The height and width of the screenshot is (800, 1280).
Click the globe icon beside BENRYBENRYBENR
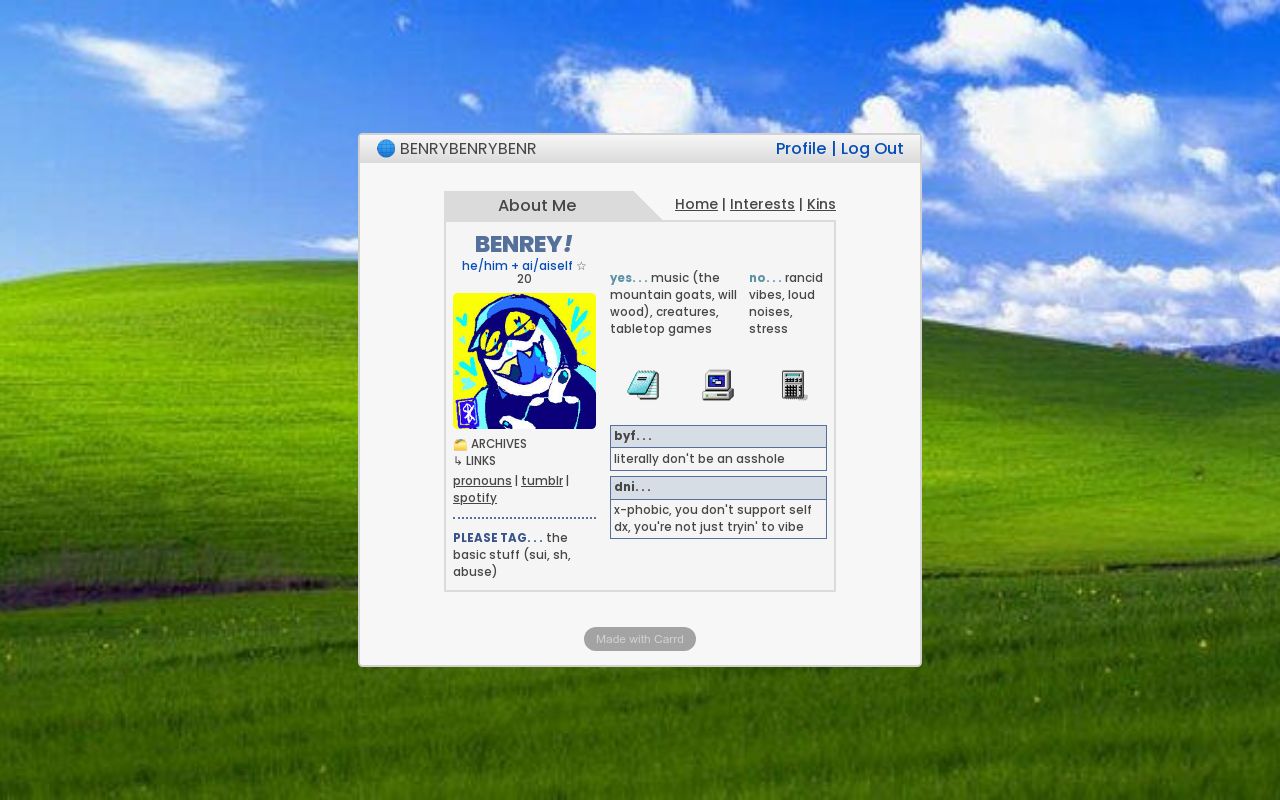[386, 149]
